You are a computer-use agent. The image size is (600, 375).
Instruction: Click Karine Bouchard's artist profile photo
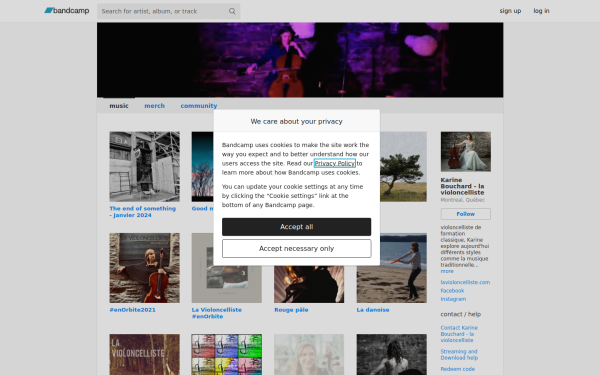pyautogui.click(x=466, y=152)
